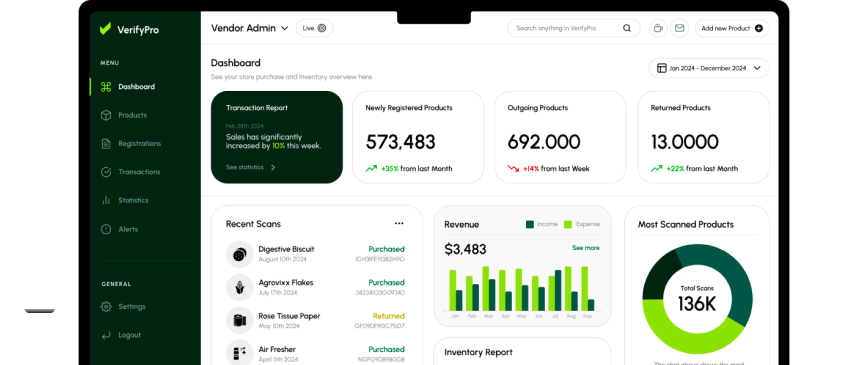Screen dimensions: 868x365
Task: Click the search anything in VerifyPro field
Action: [574, 28]
